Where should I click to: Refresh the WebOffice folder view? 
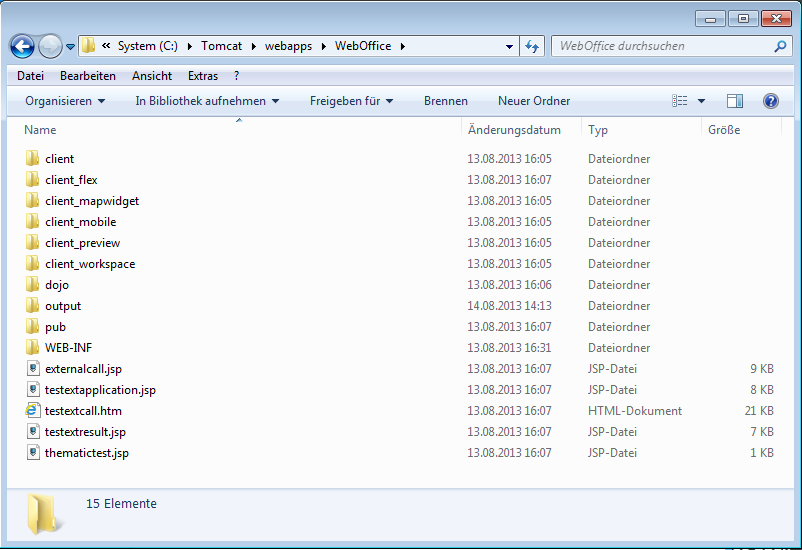(532, 47)
